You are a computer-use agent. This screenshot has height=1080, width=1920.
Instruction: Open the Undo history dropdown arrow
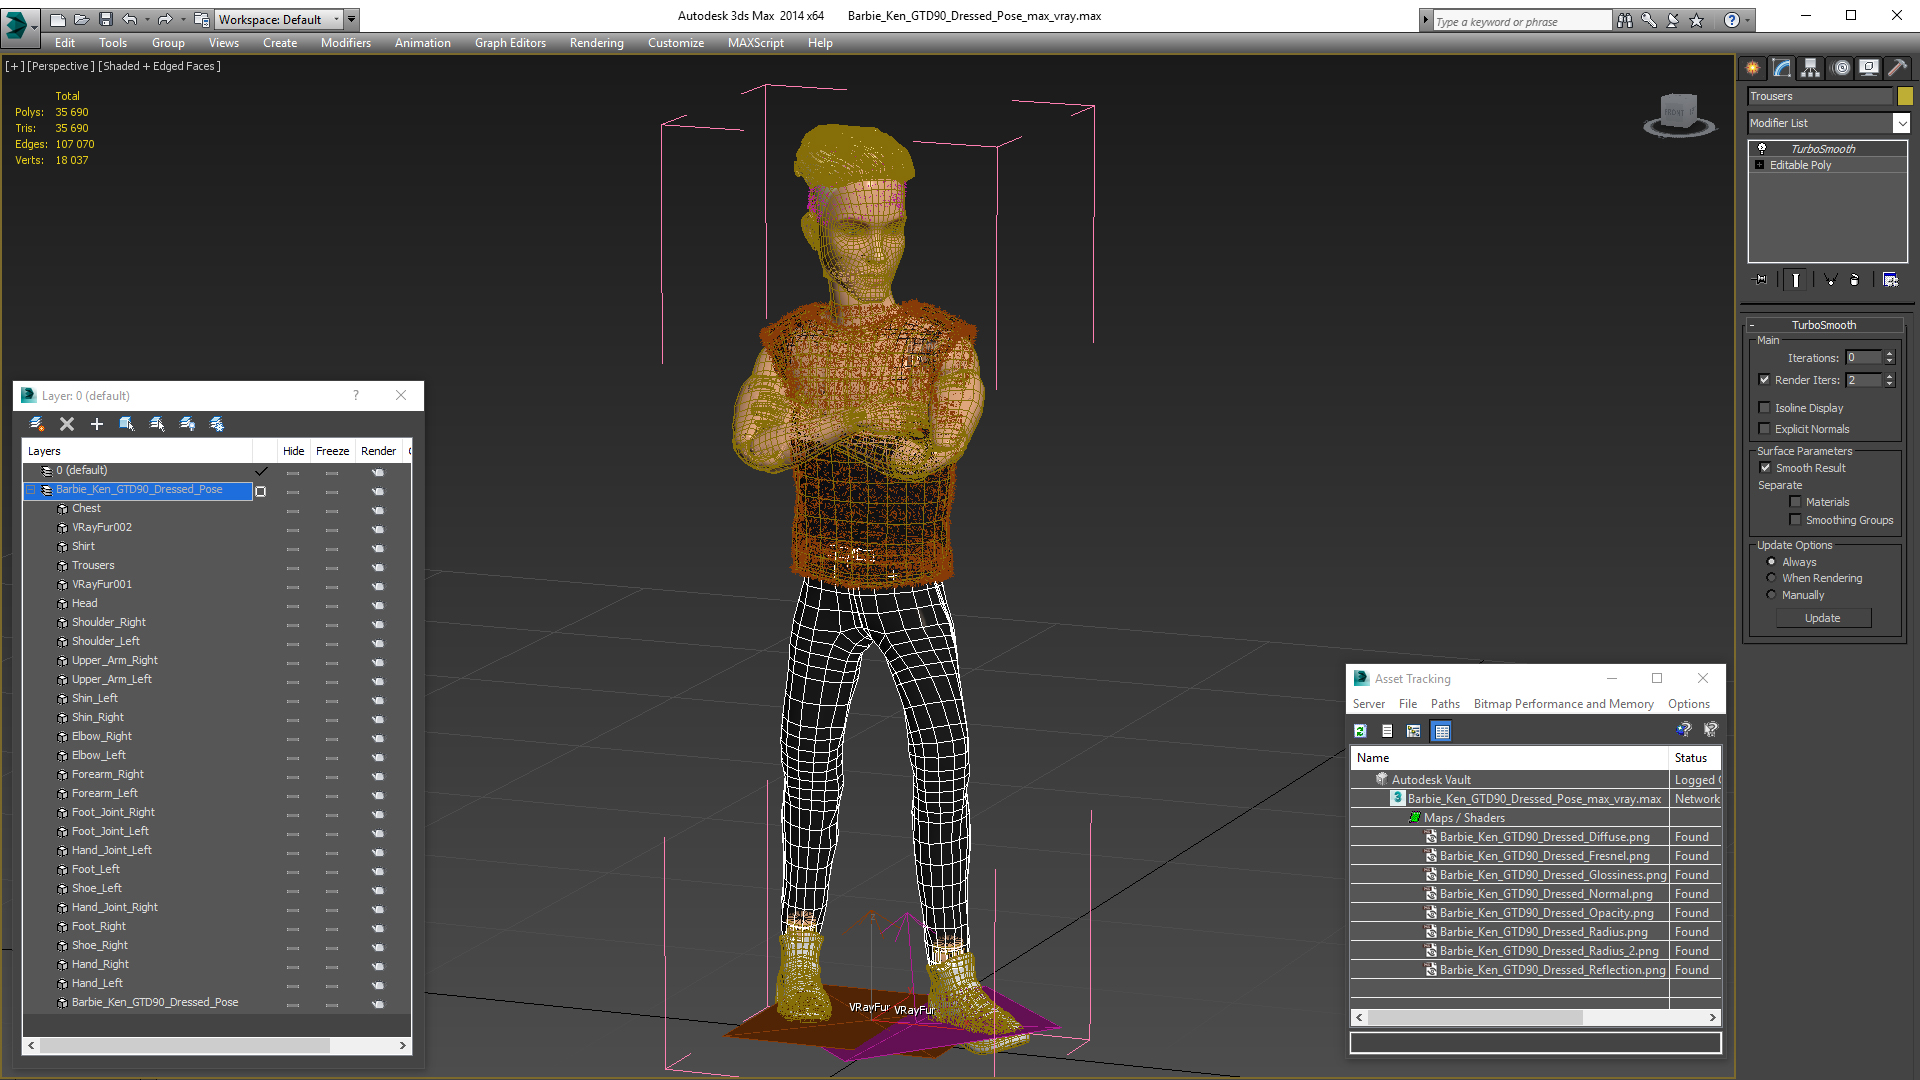coord(146,19)
